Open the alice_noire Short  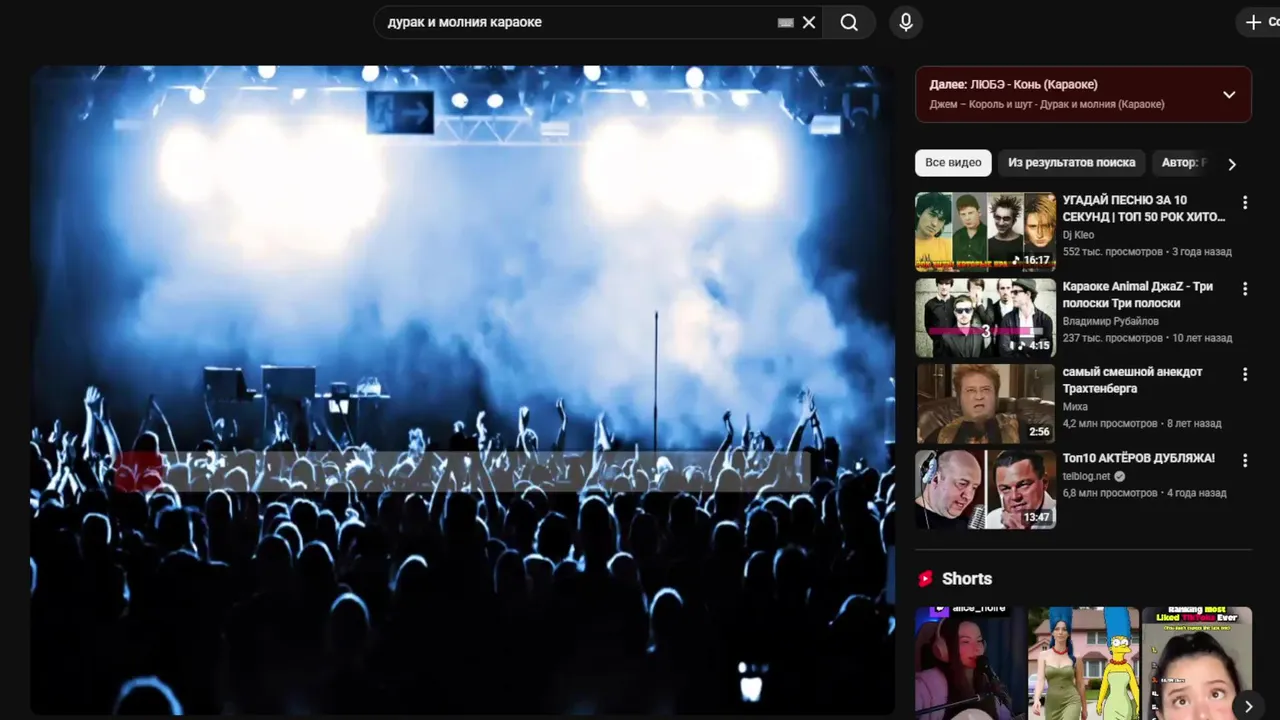[968, 662]
